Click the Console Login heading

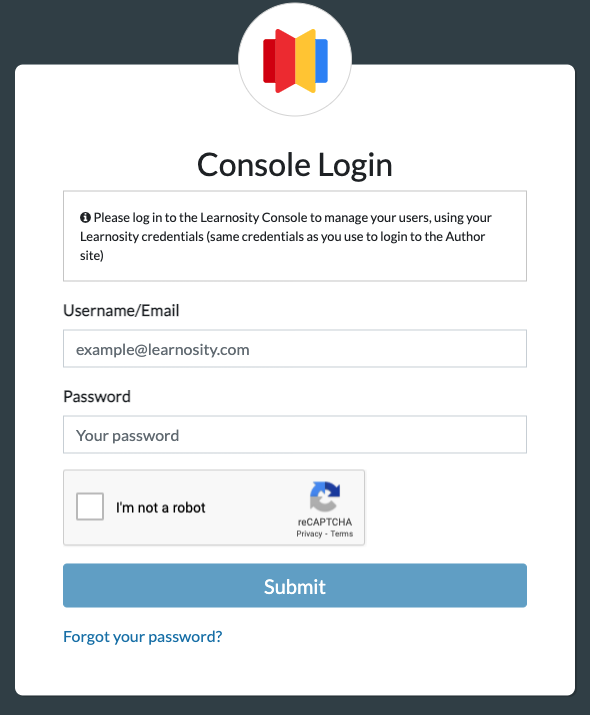point(295,165)
